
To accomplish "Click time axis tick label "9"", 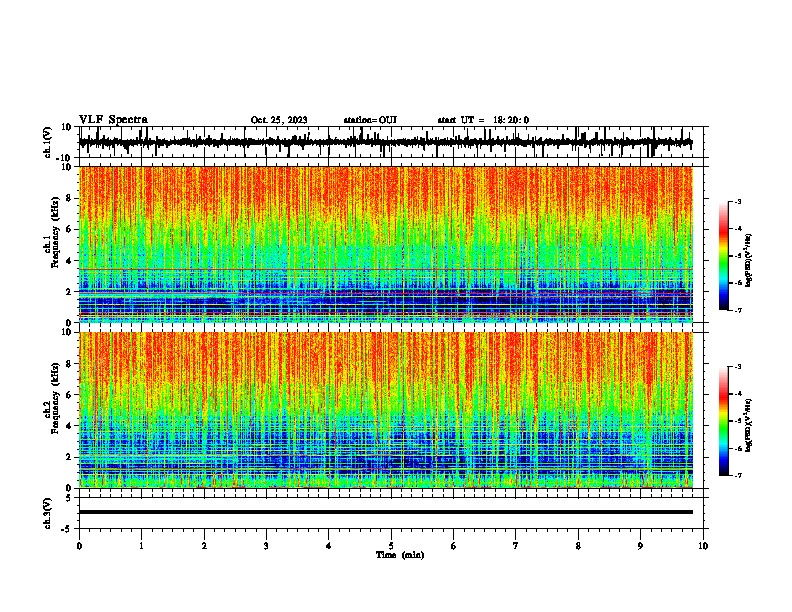I will (x=640, y=546).
